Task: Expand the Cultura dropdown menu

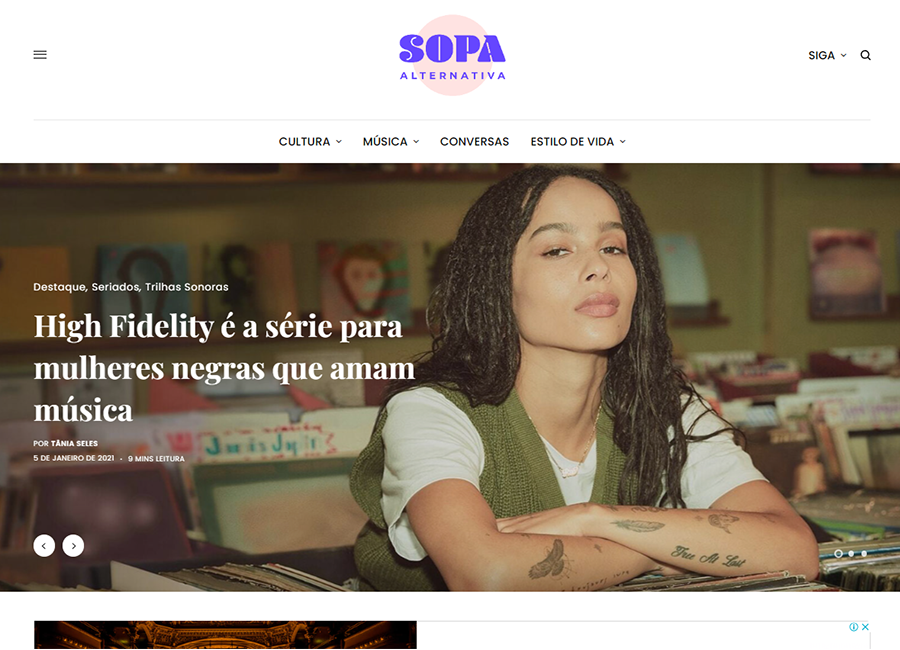Action: pos(310,141)
